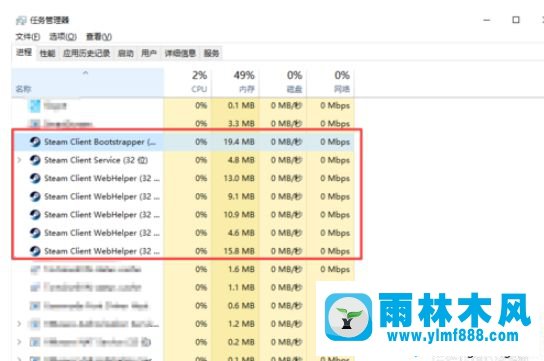Click the 13.0 MB memory cell
Screen dimensions: 544x361
[x=235, y=178]
